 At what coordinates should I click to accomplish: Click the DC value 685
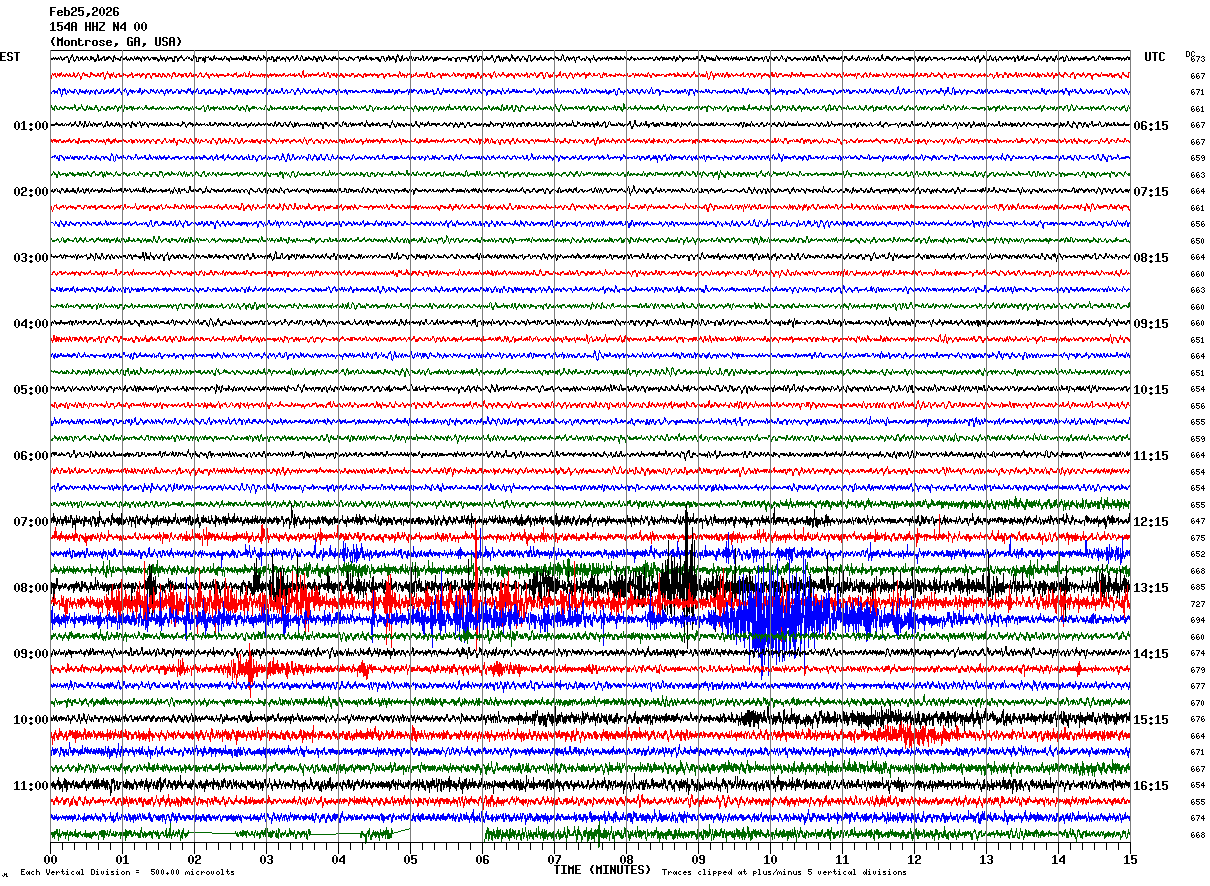(1197, 588)
